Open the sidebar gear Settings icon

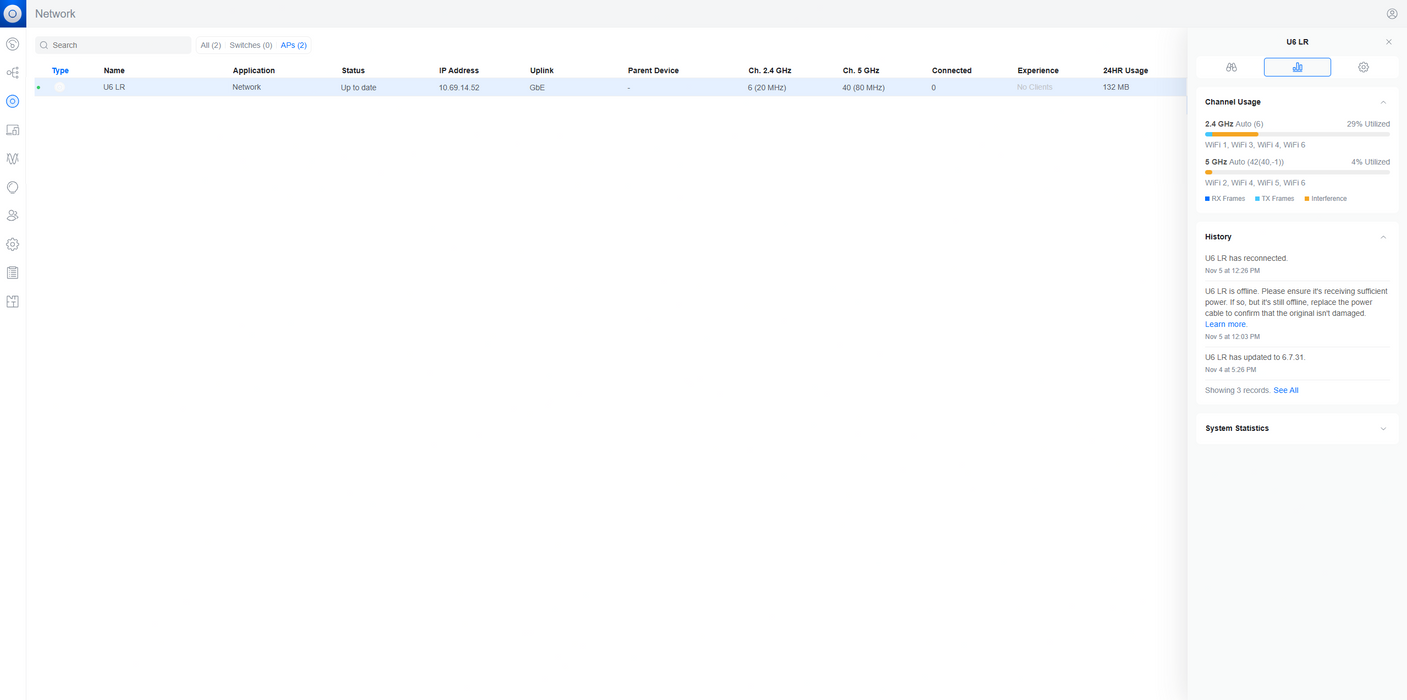pyautogui.click(x=13, y=244)
